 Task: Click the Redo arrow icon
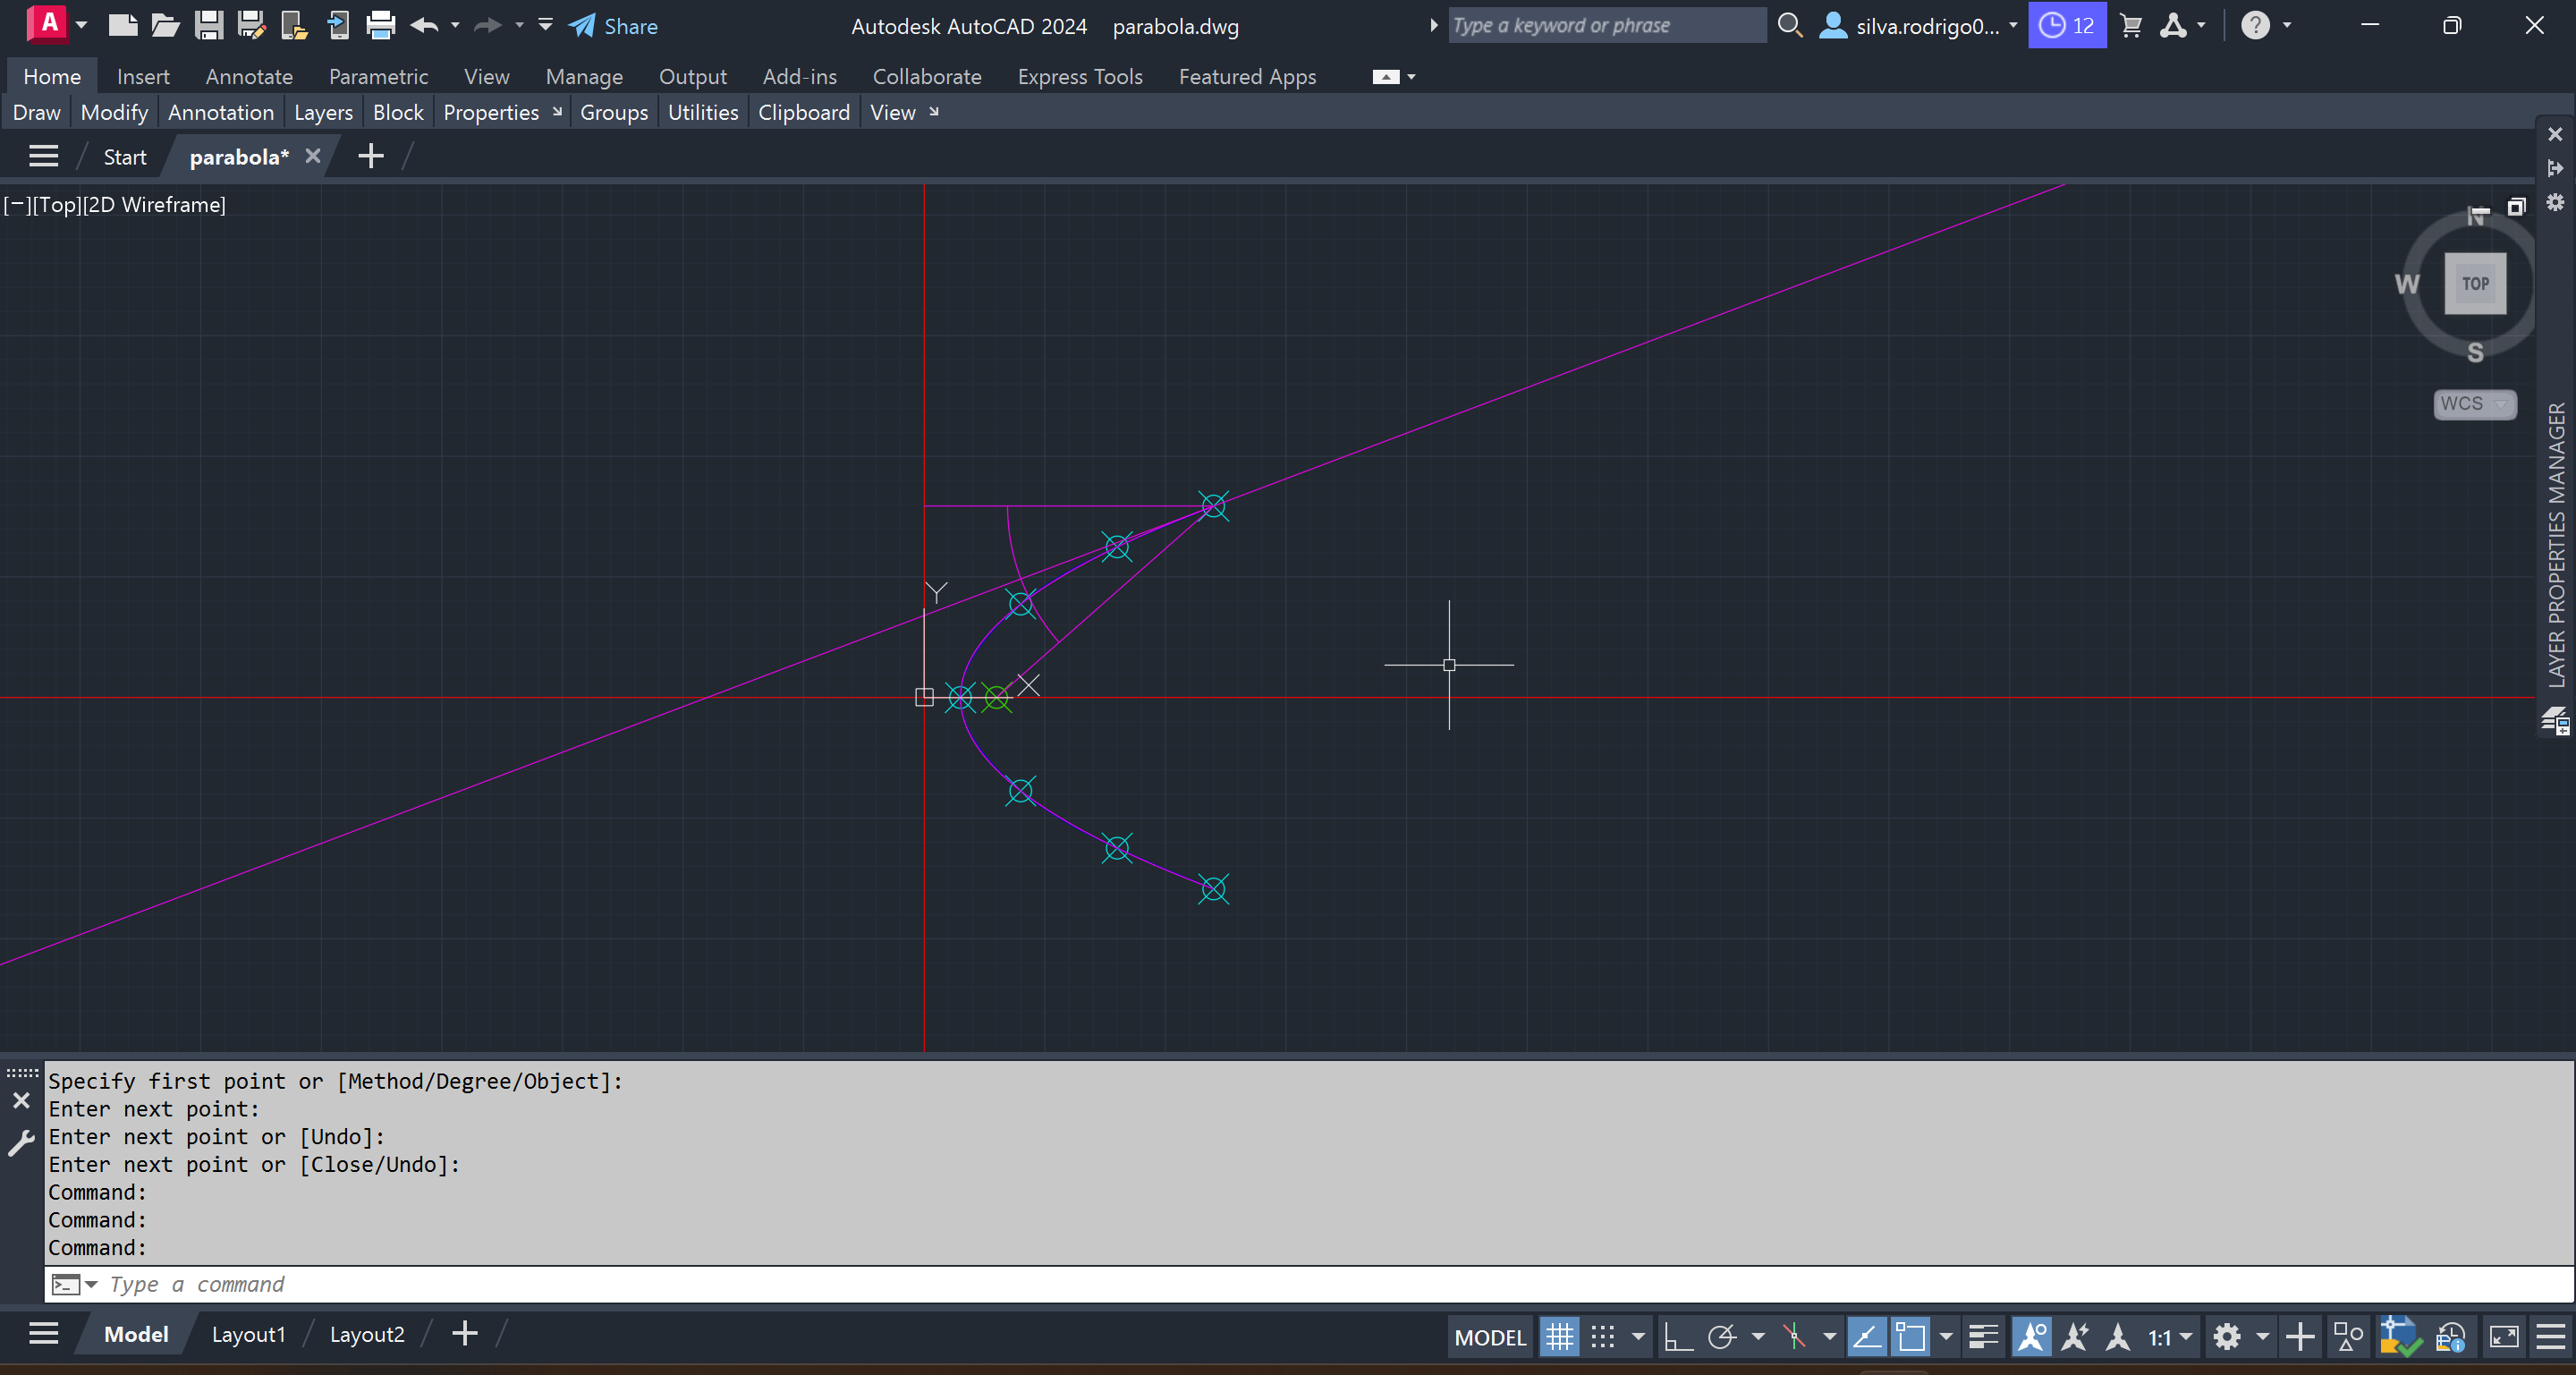488,25
